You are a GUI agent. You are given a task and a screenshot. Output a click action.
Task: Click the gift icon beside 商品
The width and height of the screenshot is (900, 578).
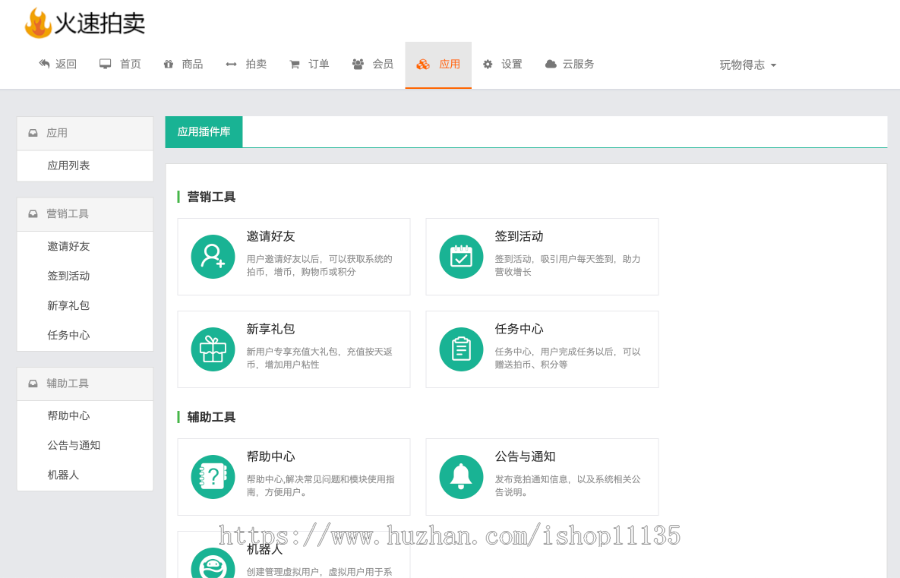pos(168,64)
